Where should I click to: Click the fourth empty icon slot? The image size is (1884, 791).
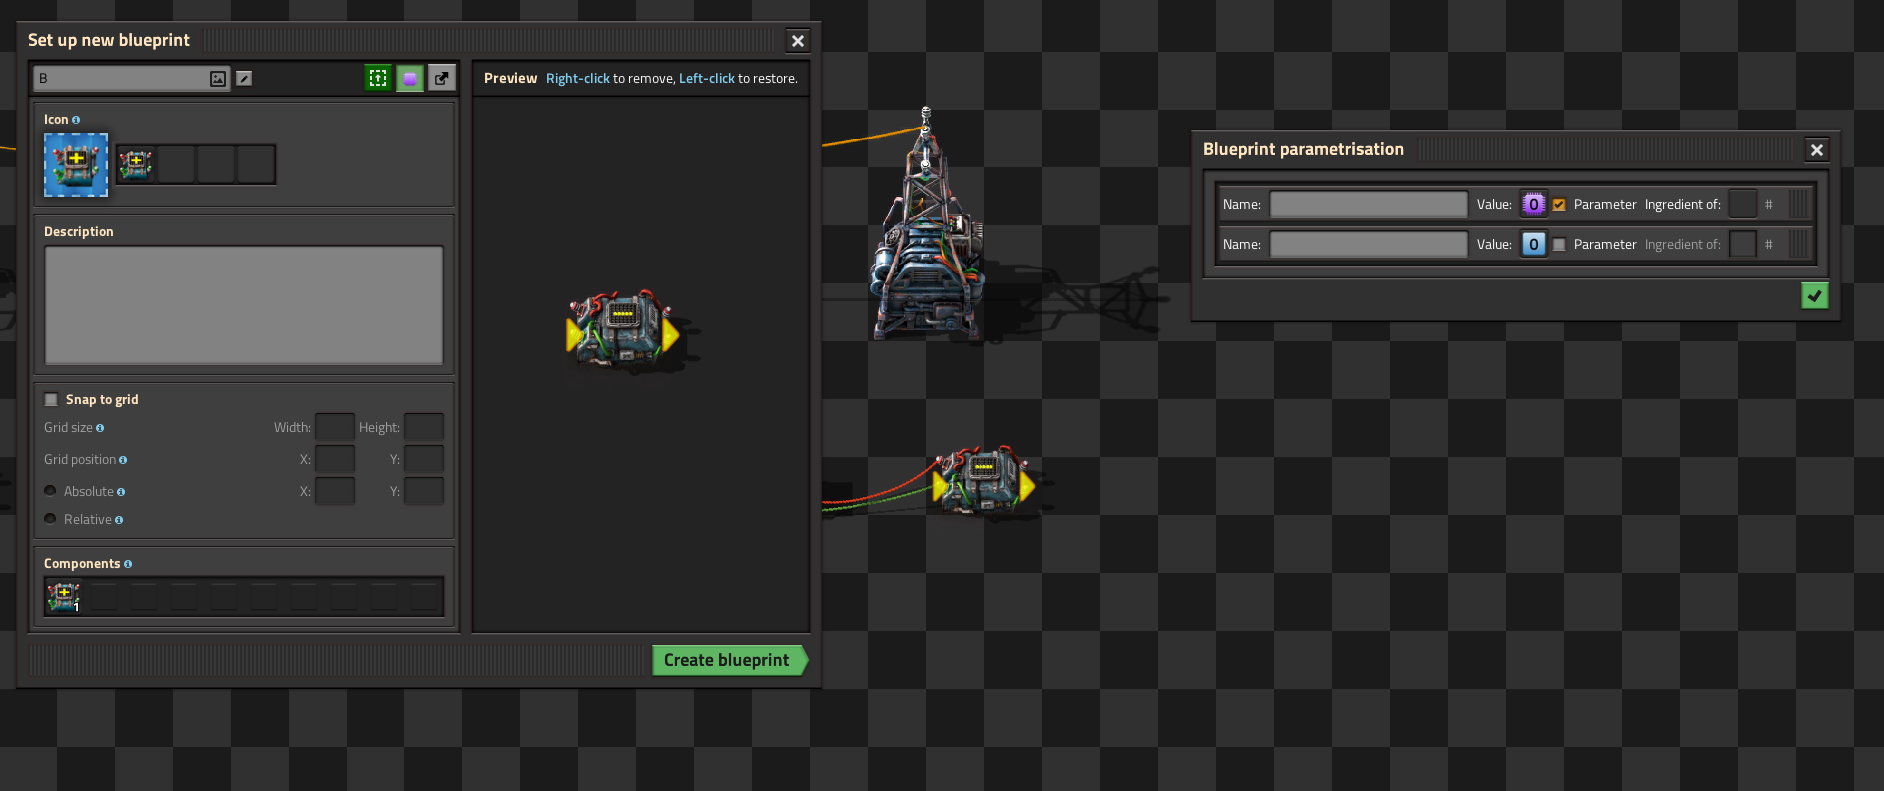tap(256, 164)
